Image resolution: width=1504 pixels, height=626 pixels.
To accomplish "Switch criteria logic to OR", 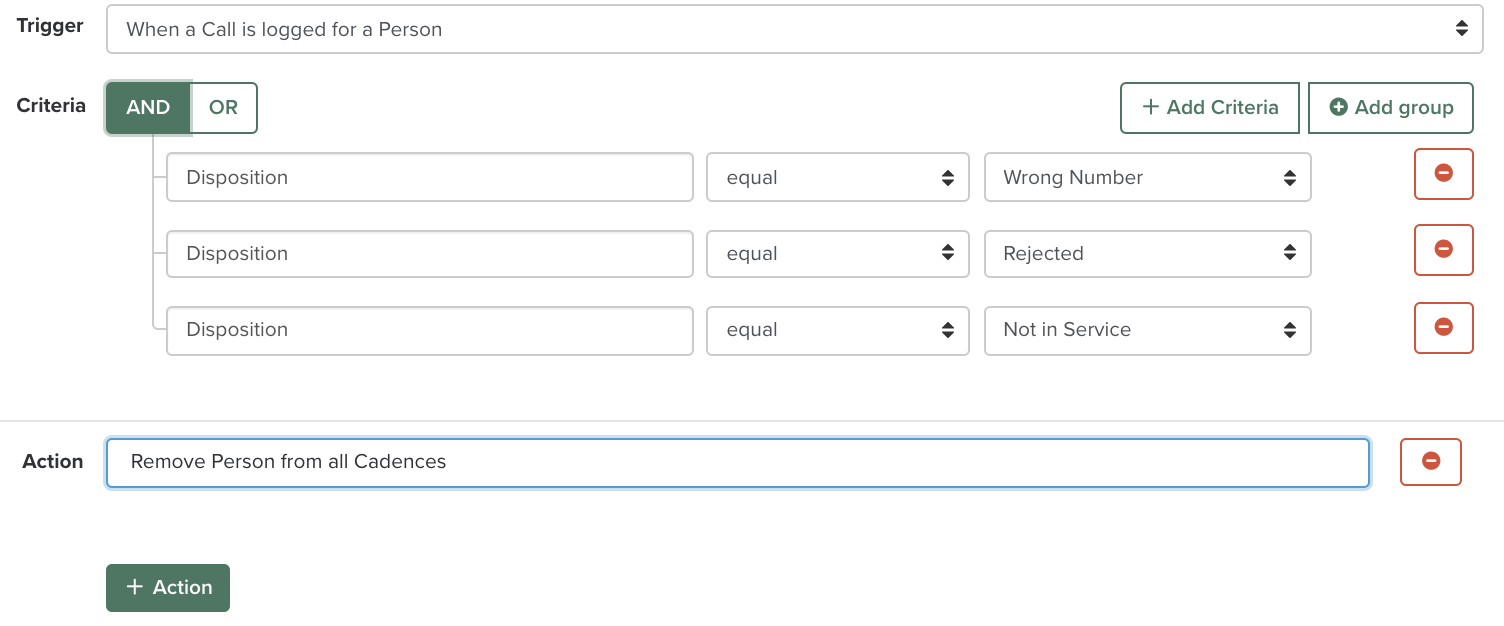I will (223, 107).
